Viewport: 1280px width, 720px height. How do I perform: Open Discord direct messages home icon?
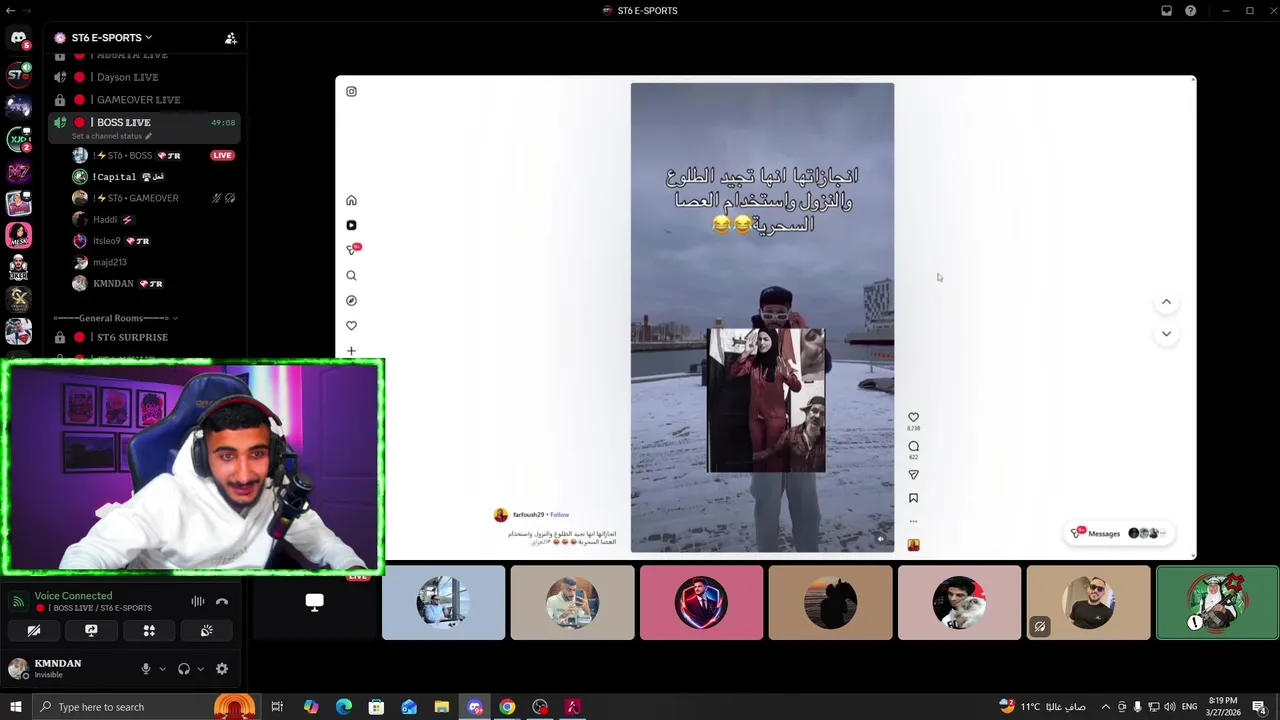point(18,39)
